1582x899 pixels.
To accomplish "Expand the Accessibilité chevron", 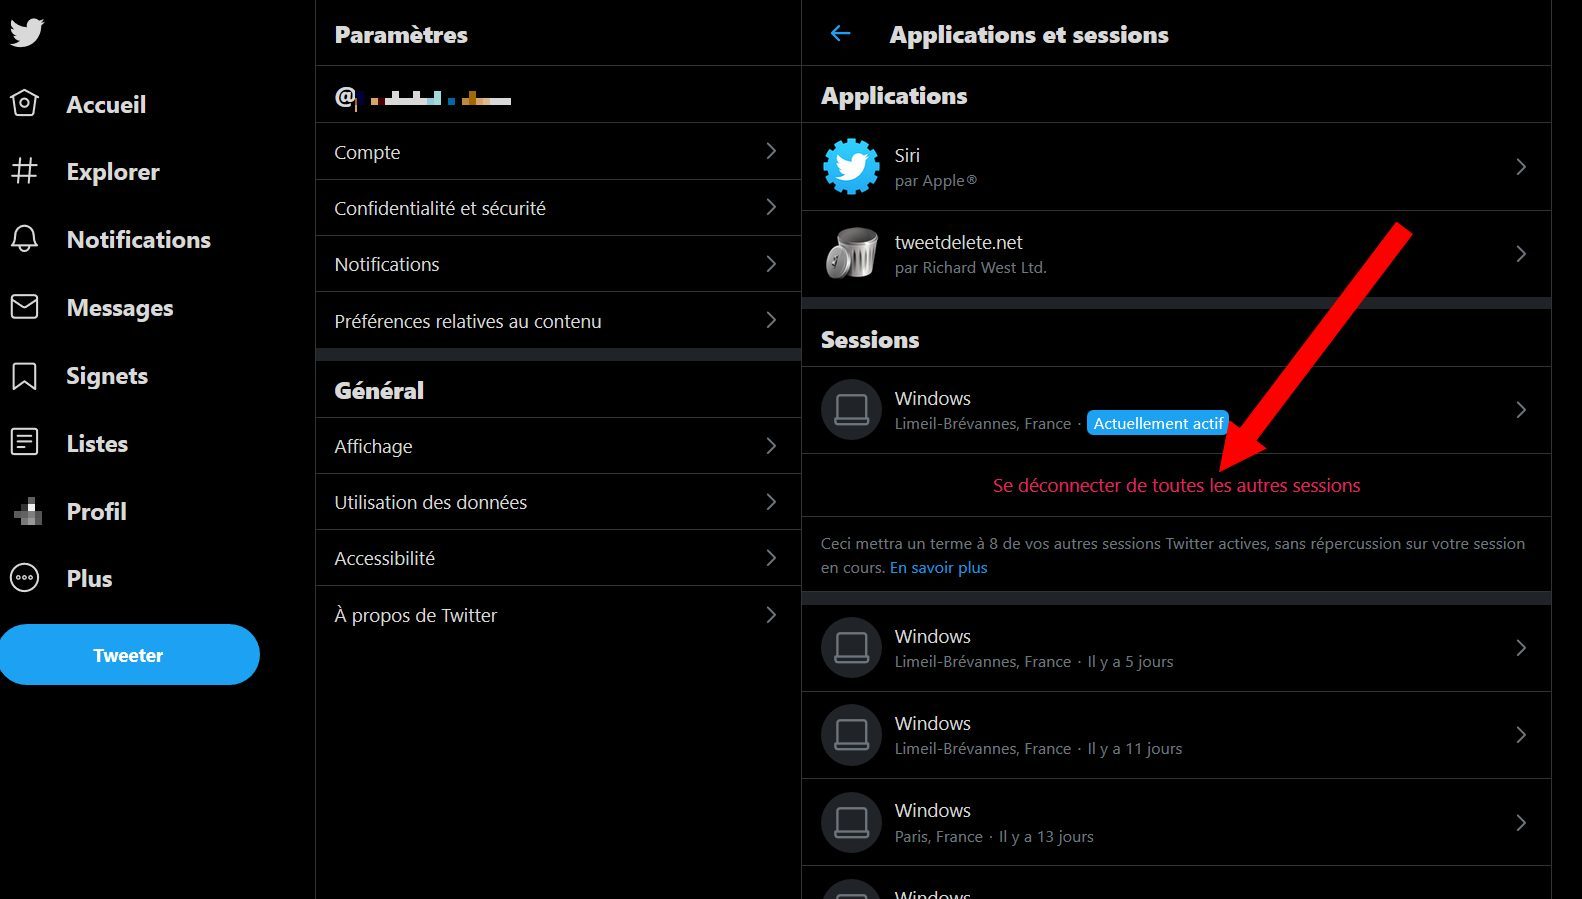I will (771, 558).
